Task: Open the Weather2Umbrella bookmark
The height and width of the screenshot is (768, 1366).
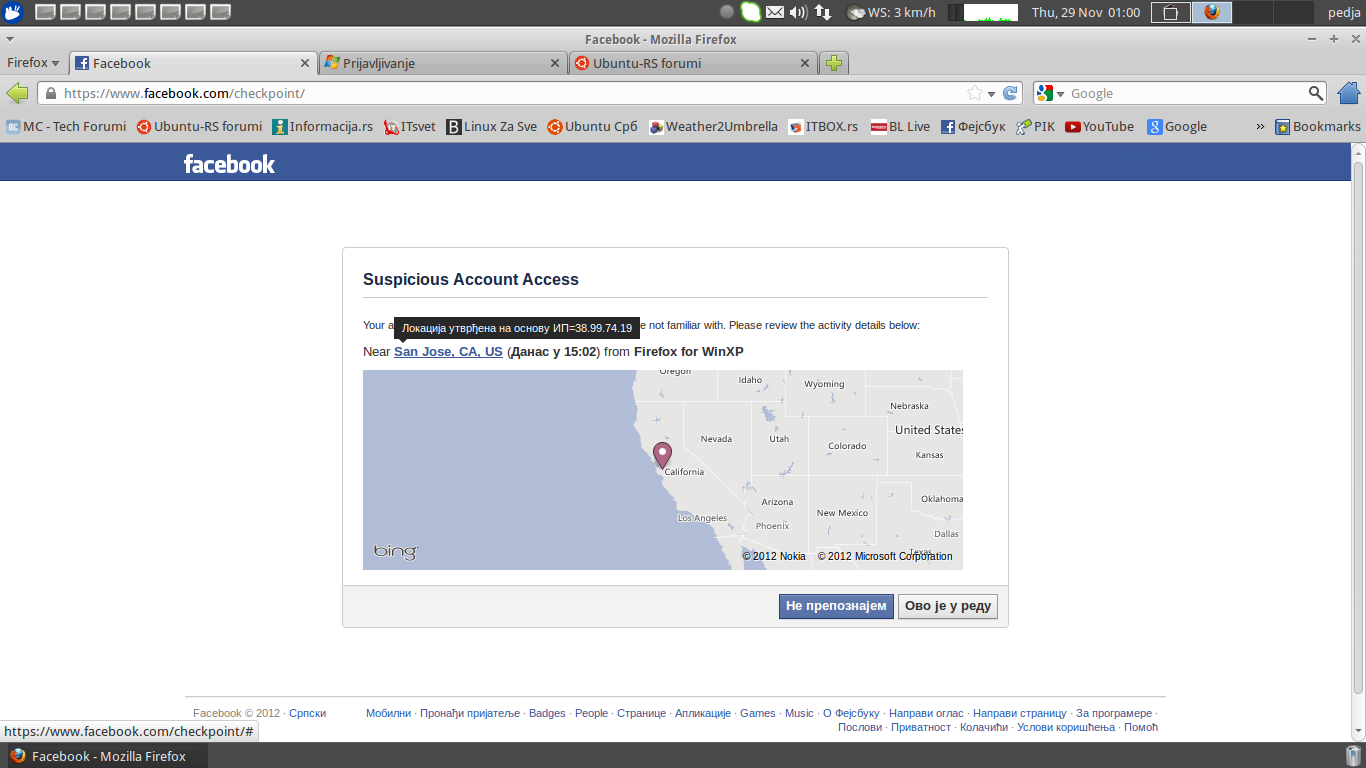Action: [713, 127]
